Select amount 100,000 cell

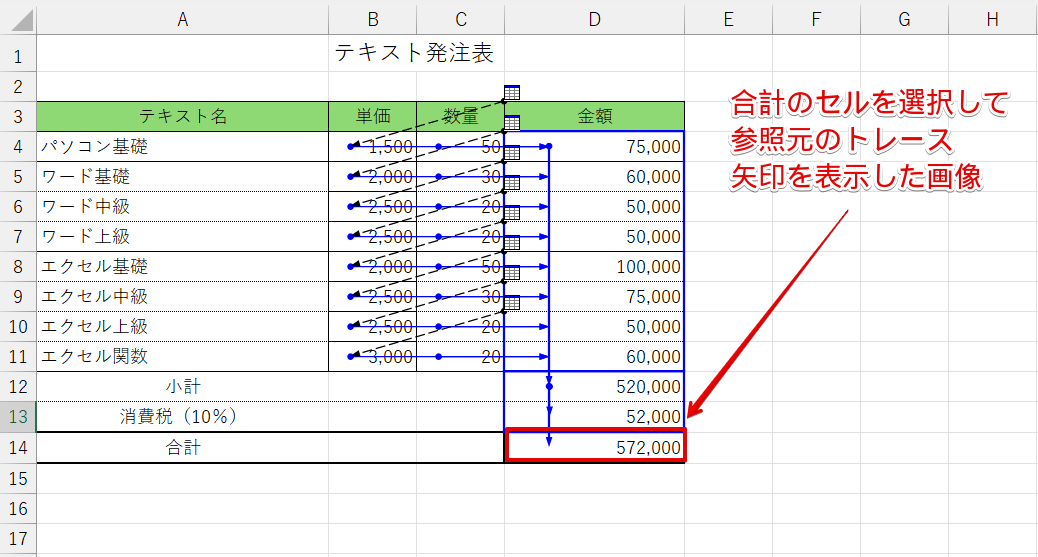(594, 266)
